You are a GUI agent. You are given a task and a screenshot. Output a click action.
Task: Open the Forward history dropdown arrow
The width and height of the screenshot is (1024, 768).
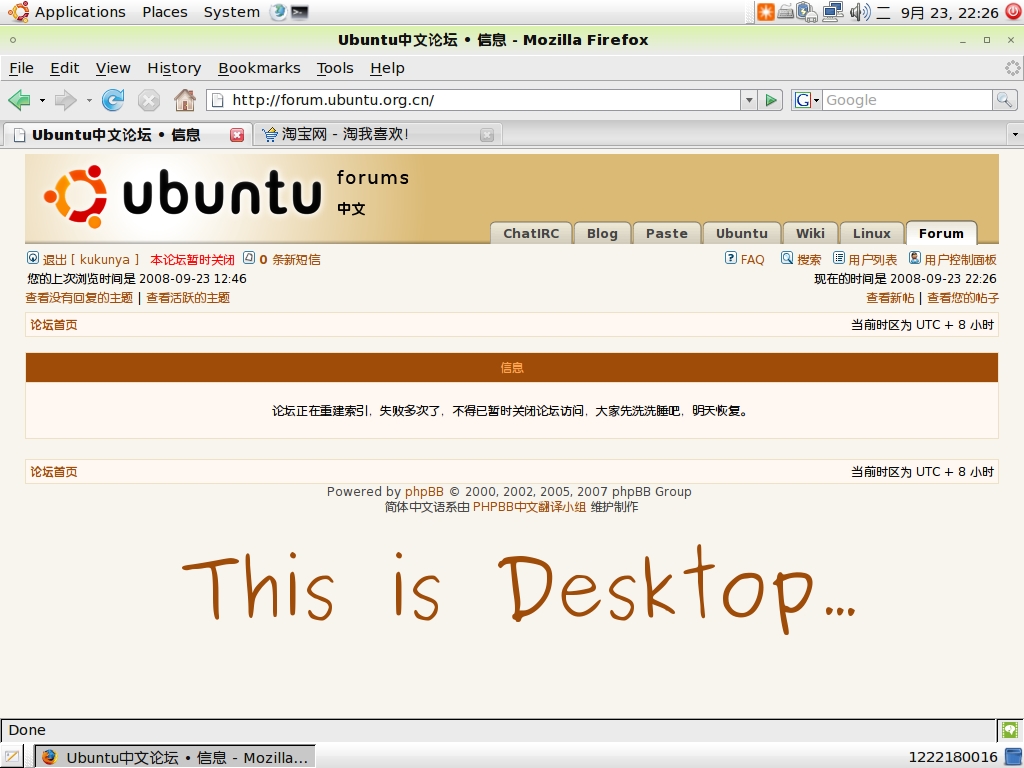[x=89, y=101]
